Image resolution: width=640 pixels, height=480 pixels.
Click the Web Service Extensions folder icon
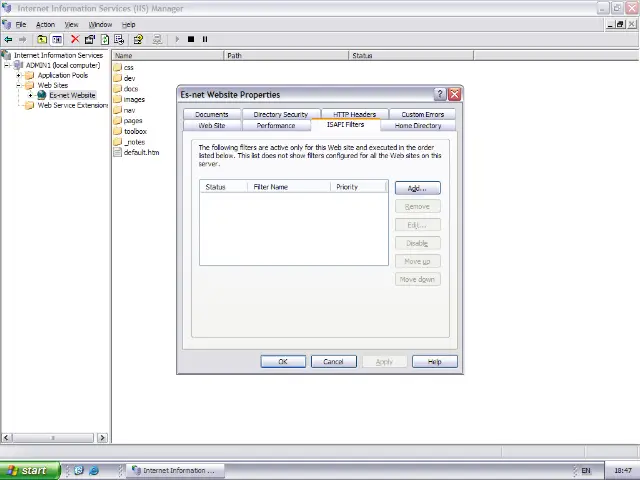pyautogui.click(x=30, y=105)
